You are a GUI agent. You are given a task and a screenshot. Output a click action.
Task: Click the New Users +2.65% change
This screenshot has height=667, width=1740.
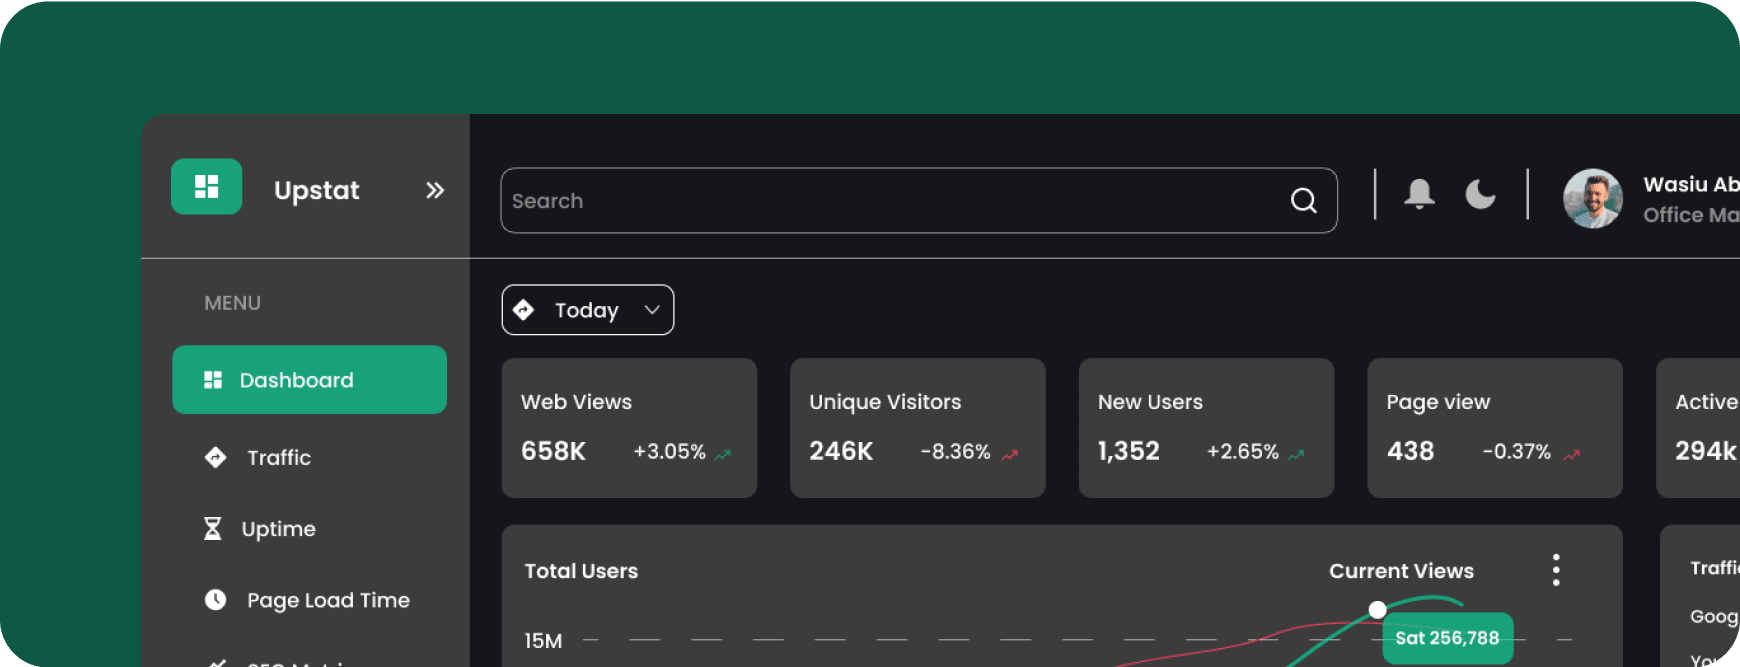pos(1243,452)
